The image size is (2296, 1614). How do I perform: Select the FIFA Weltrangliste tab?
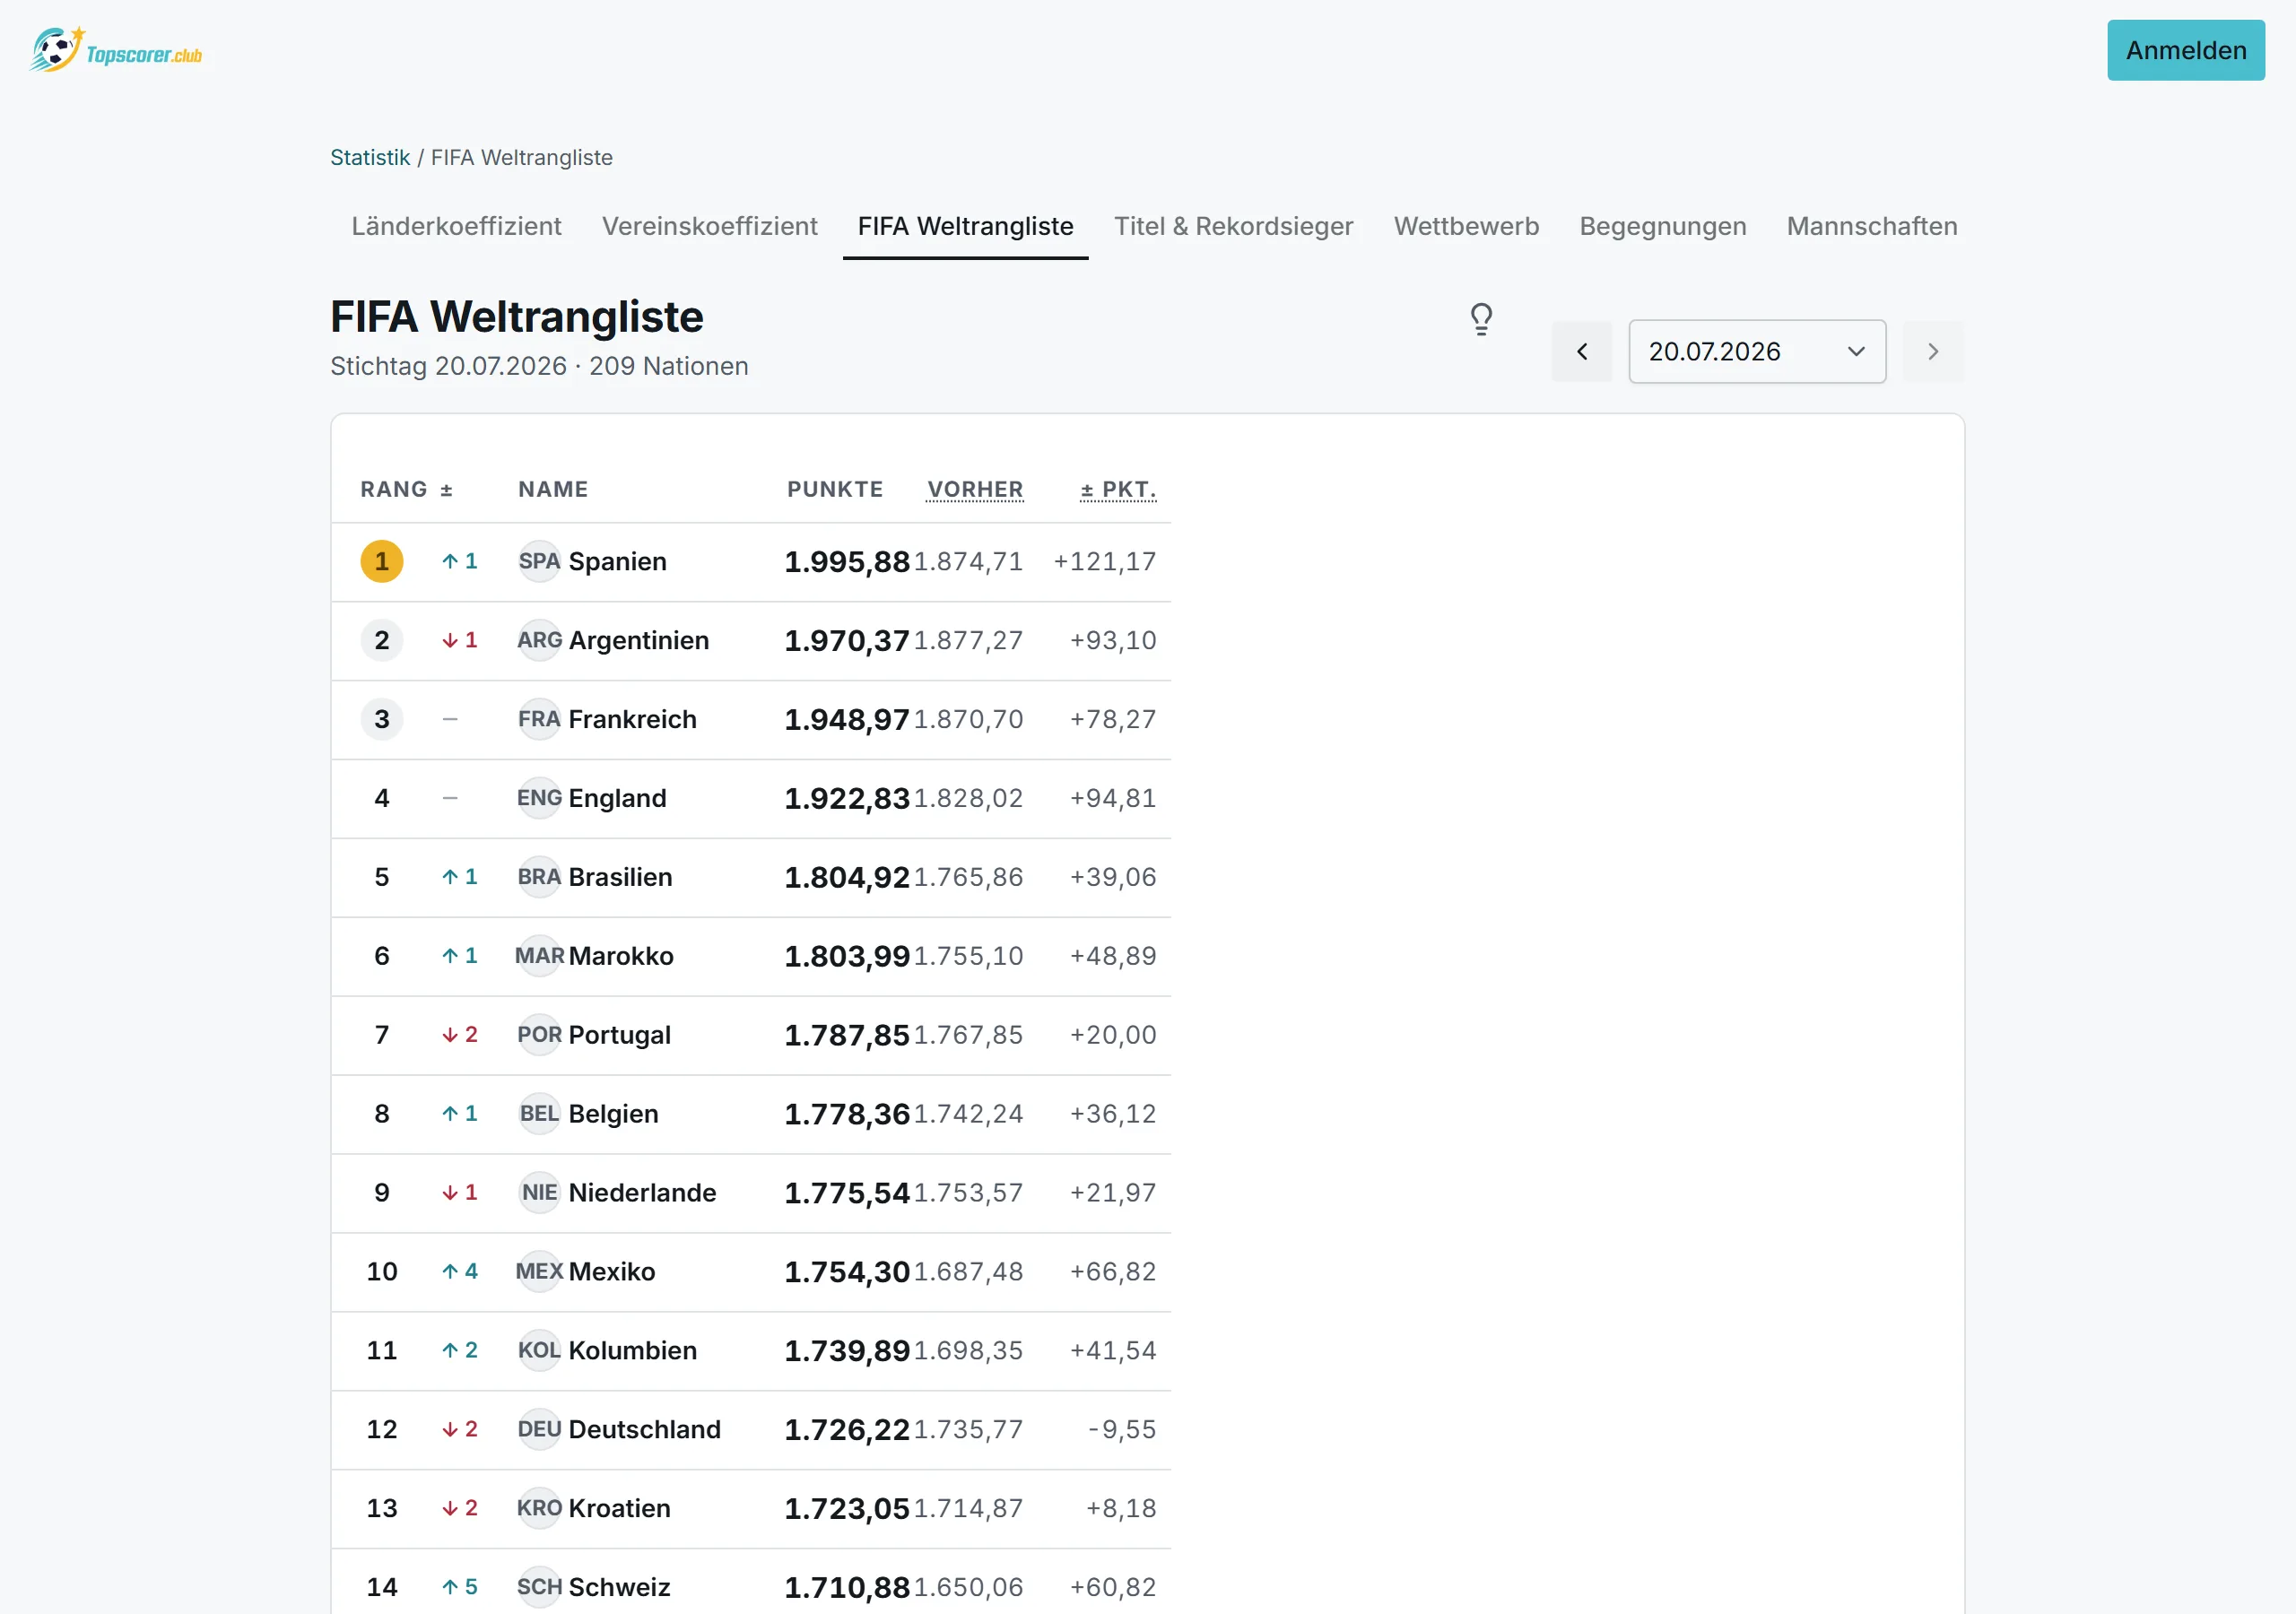(965, 227)
